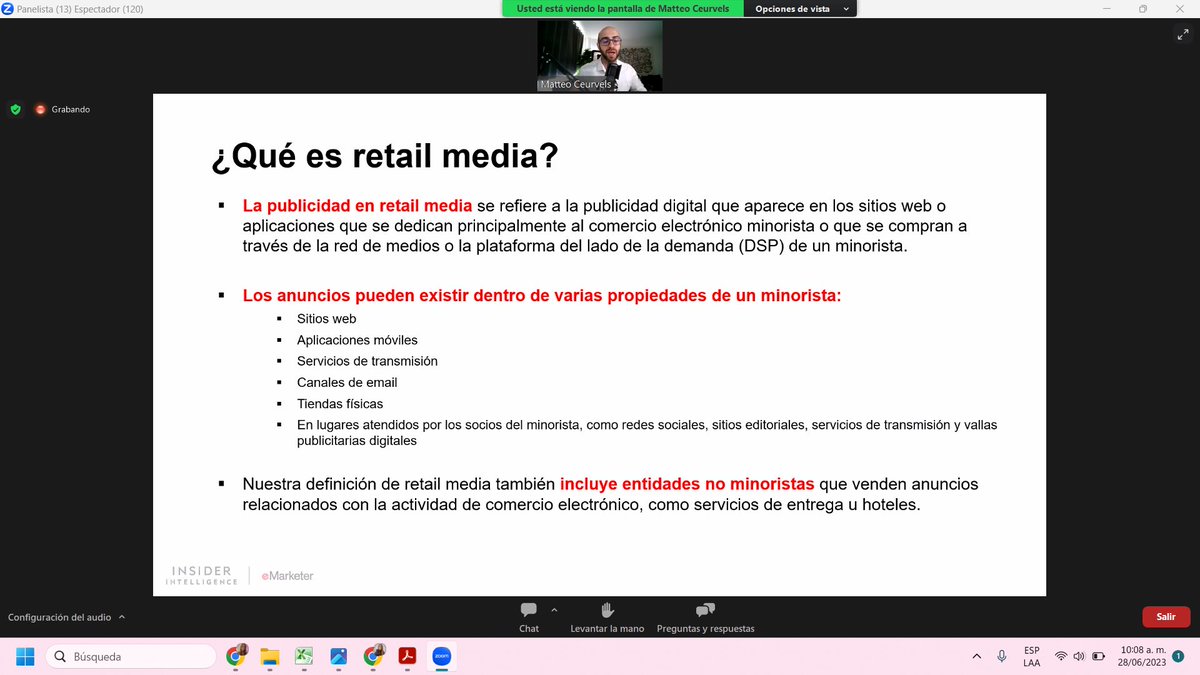1200x675 pixels.
Task: Toggle the speaker volume icon
Action: [x=1079, y=656]
